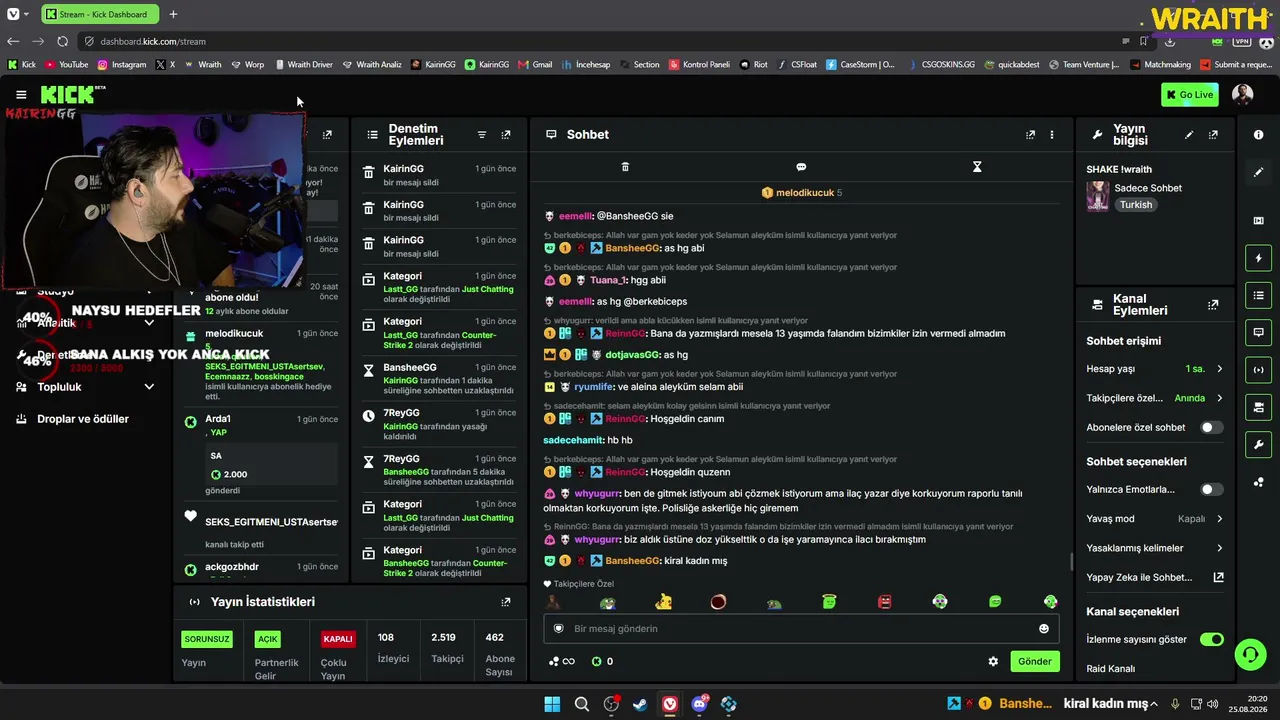1280x720 pixels.
Task: Expand the Topluluk menu chevron
Action: 149,387
